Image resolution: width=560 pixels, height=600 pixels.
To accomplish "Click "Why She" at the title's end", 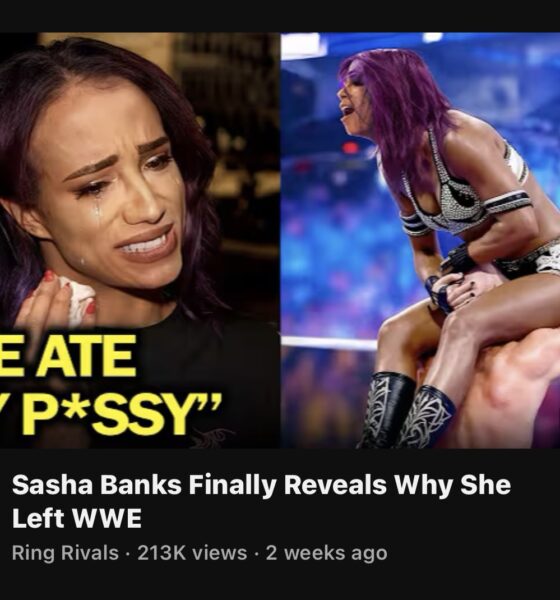I will coord(452,485).
